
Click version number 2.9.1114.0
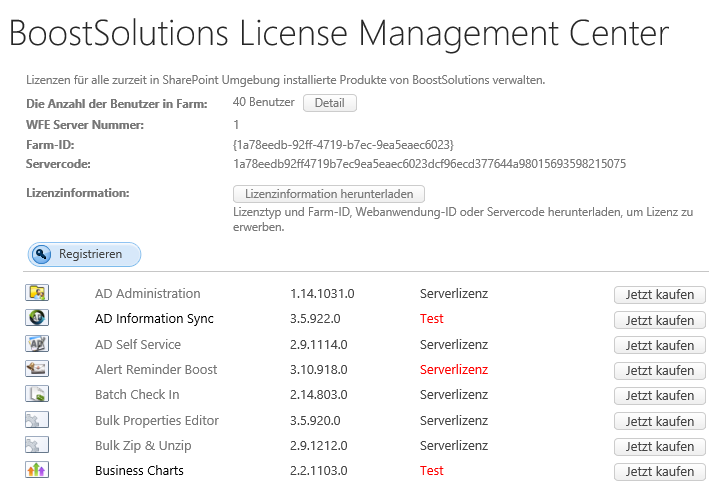pos(319,344)
